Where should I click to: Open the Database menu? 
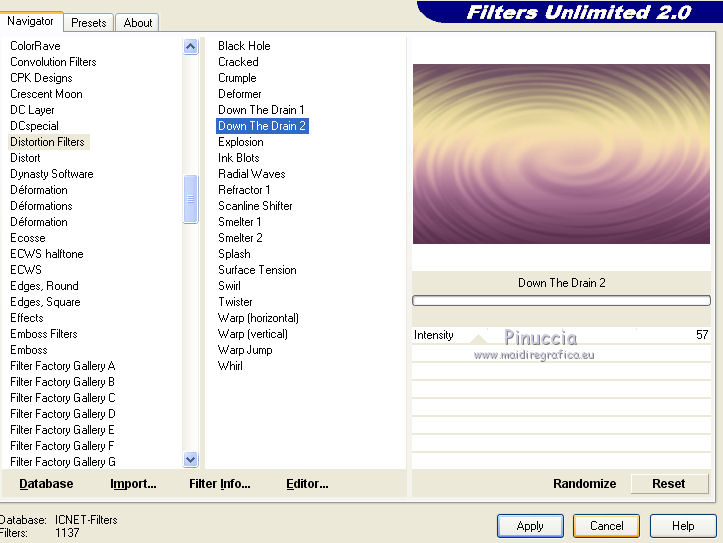46,484
